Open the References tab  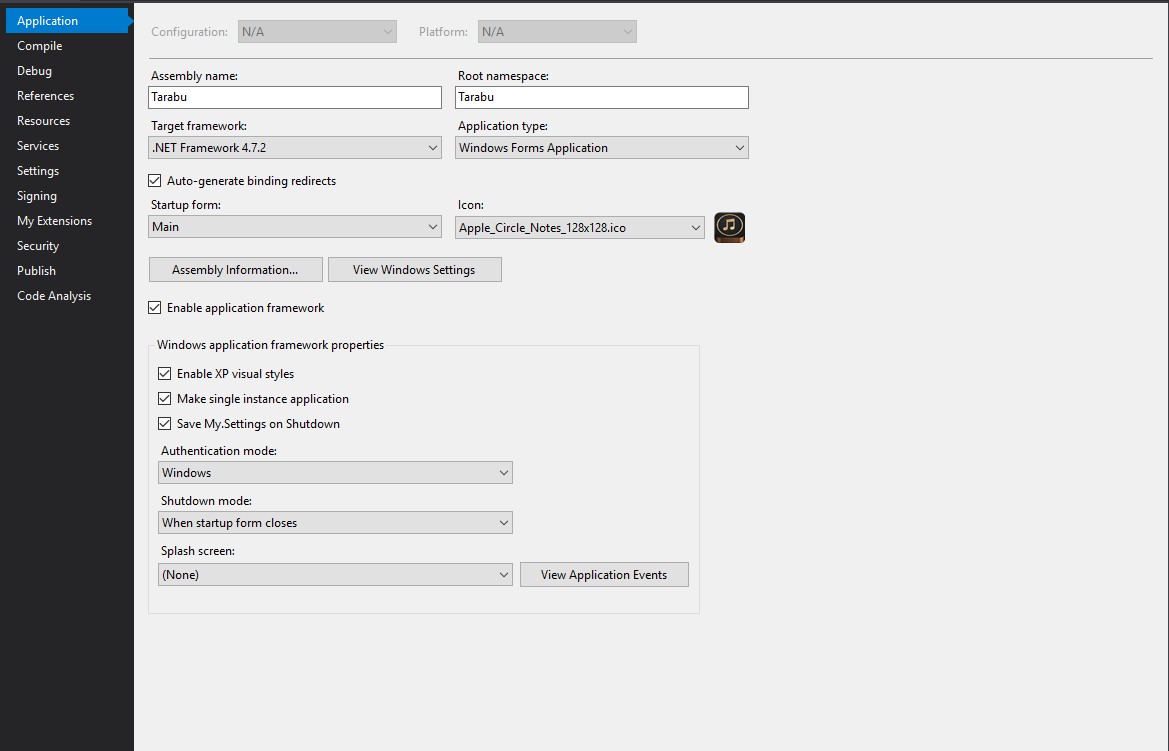click(x=46, y=96)
